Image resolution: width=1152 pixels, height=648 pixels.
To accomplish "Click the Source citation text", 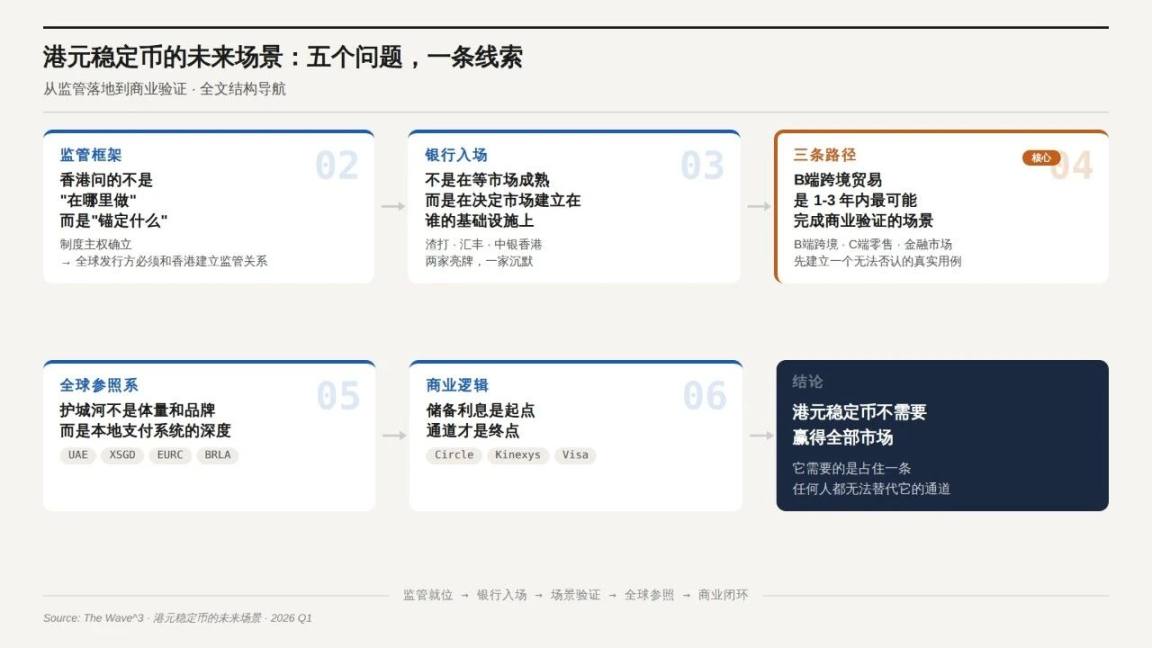I will (x=177, y=618).
